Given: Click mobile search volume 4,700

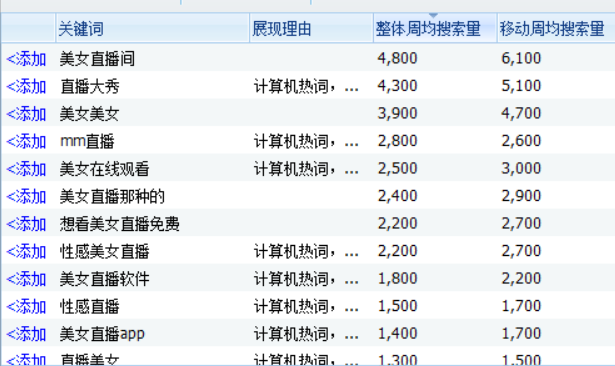Looking at the screenshot, I should 521,113.
